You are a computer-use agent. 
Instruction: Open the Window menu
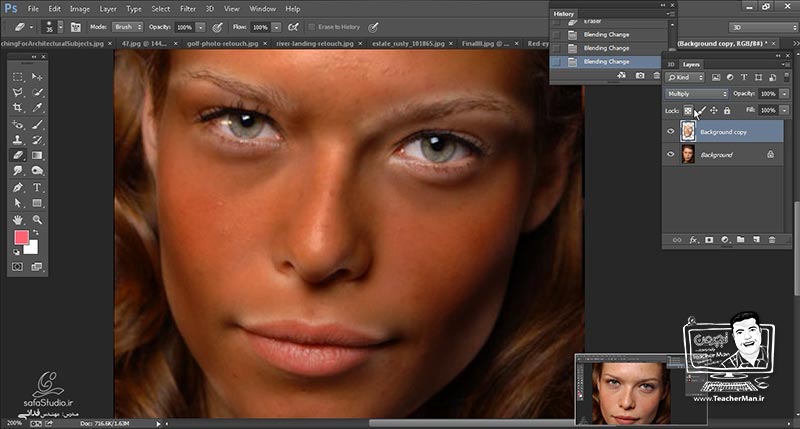coord(263,9)
